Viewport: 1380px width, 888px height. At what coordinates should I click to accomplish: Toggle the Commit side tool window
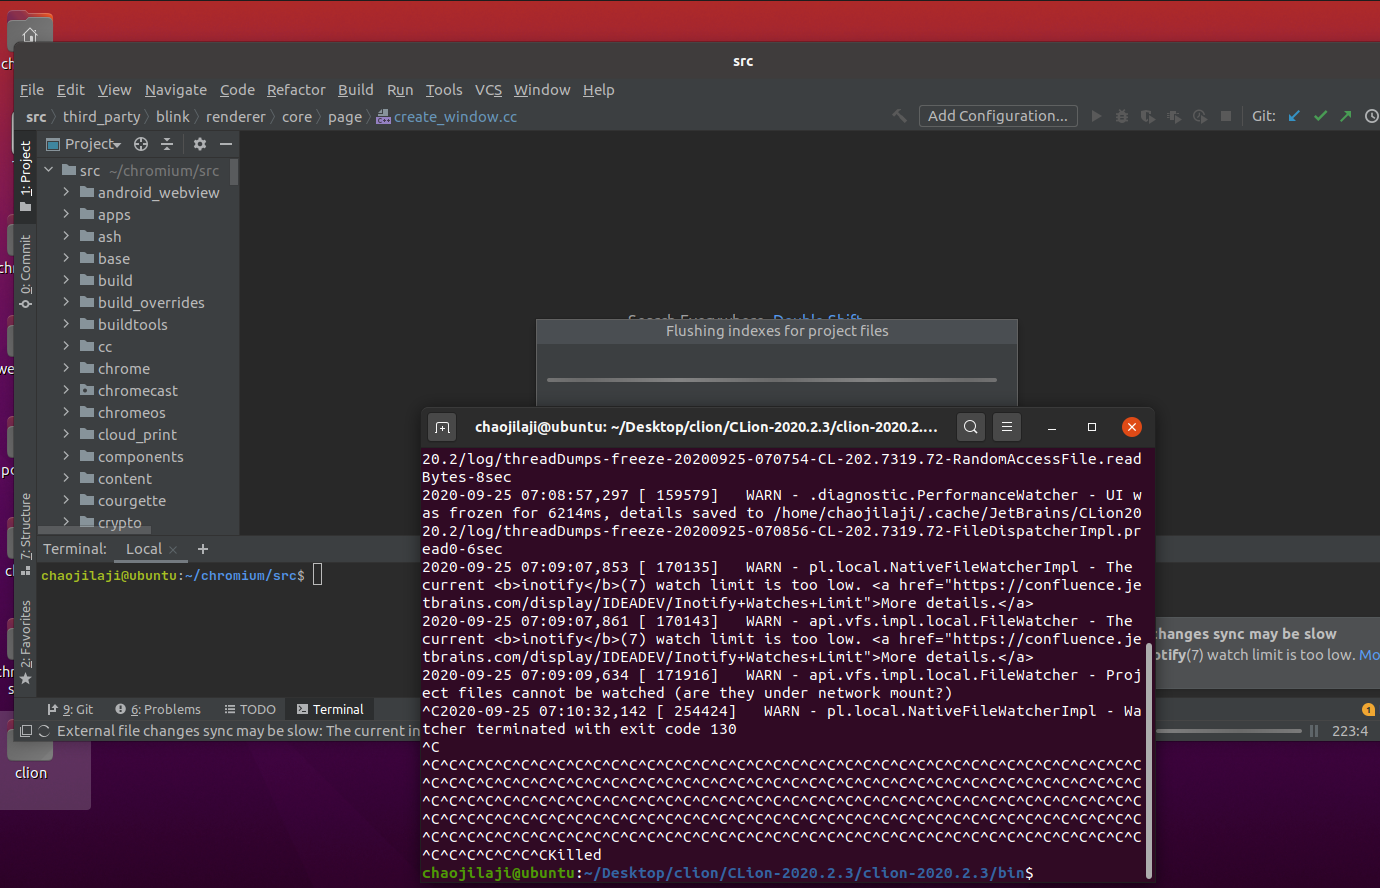(26, 271)
